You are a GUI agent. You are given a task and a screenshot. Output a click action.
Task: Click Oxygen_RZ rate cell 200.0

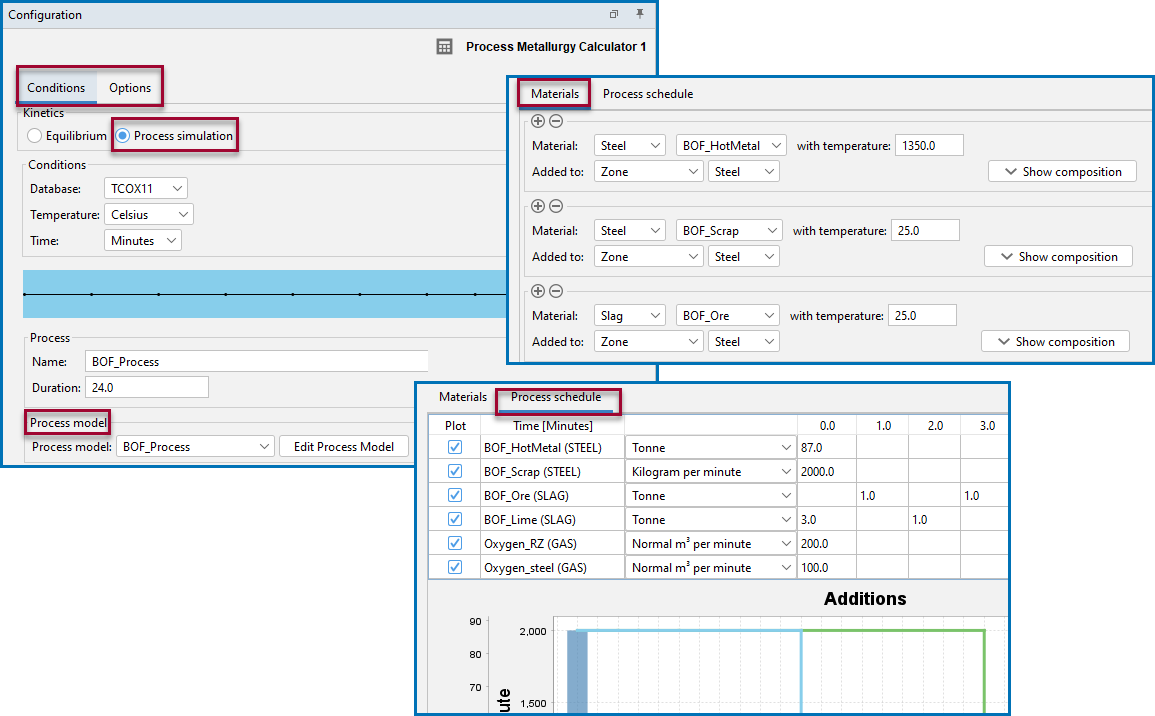click(826, 544)
